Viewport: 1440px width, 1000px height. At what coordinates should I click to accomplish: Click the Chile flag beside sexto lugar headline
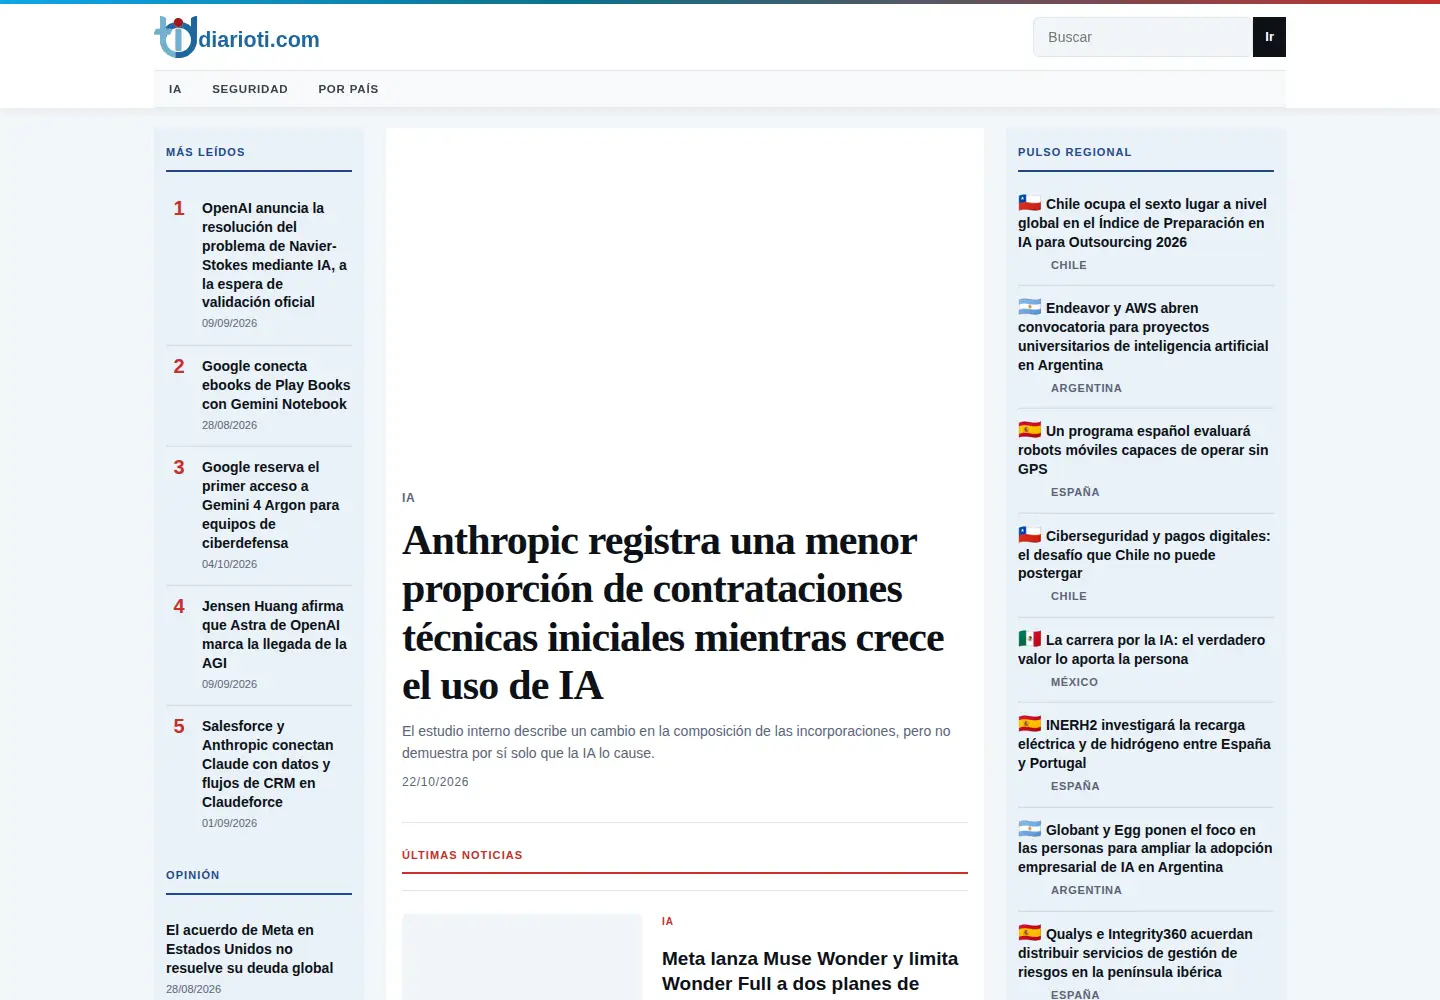point(1030,203)
